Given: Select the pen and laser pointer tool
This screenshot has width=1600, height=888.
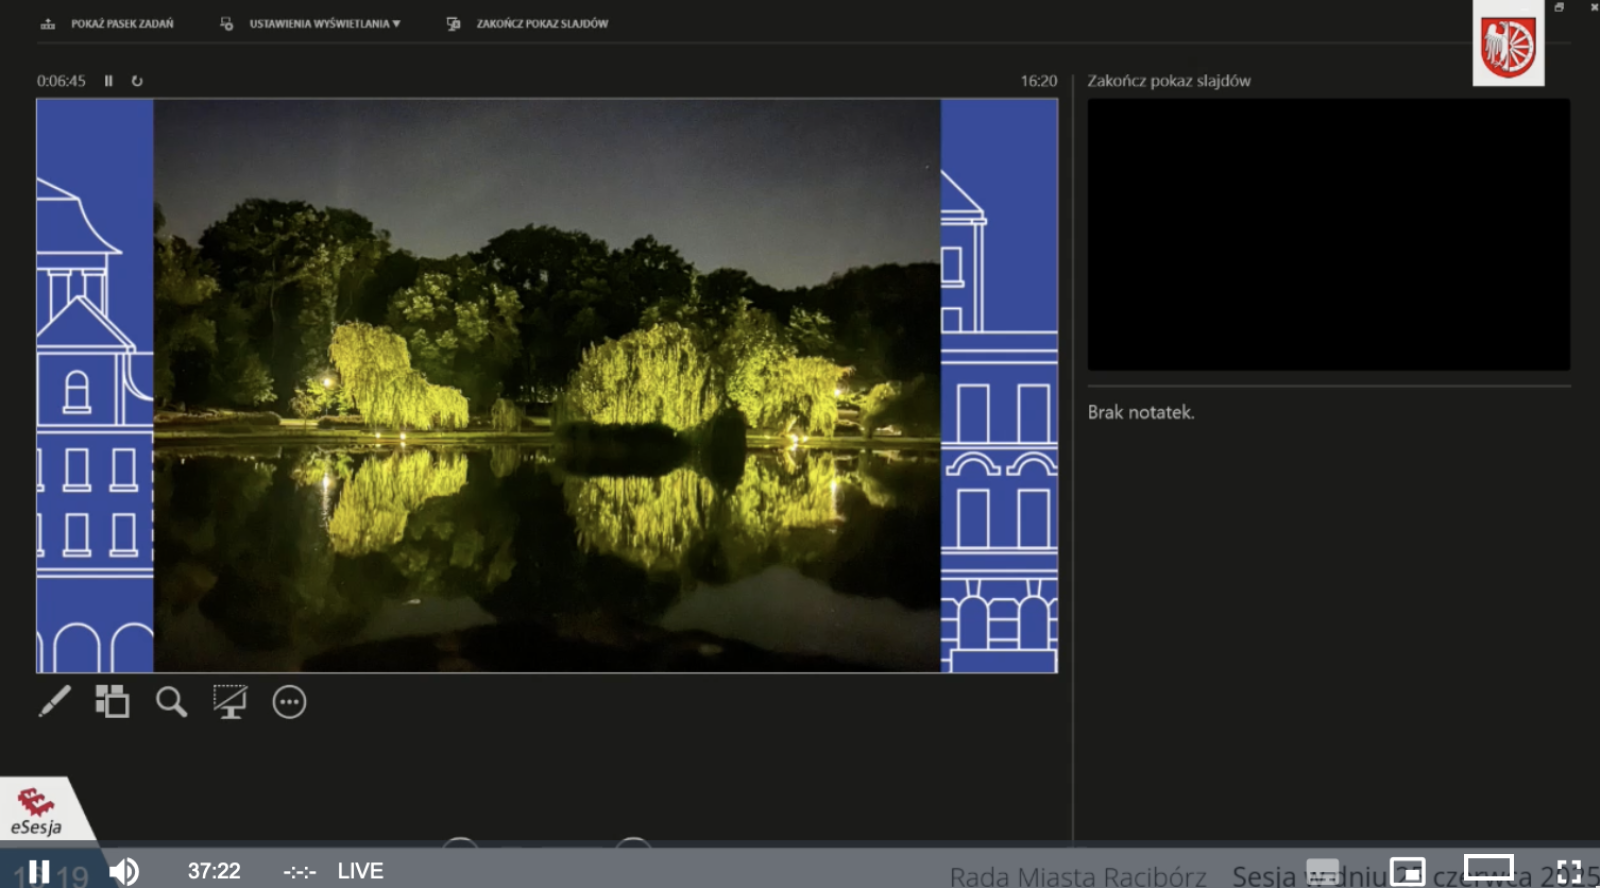Looking at the screenshot, I should (55, 702).
